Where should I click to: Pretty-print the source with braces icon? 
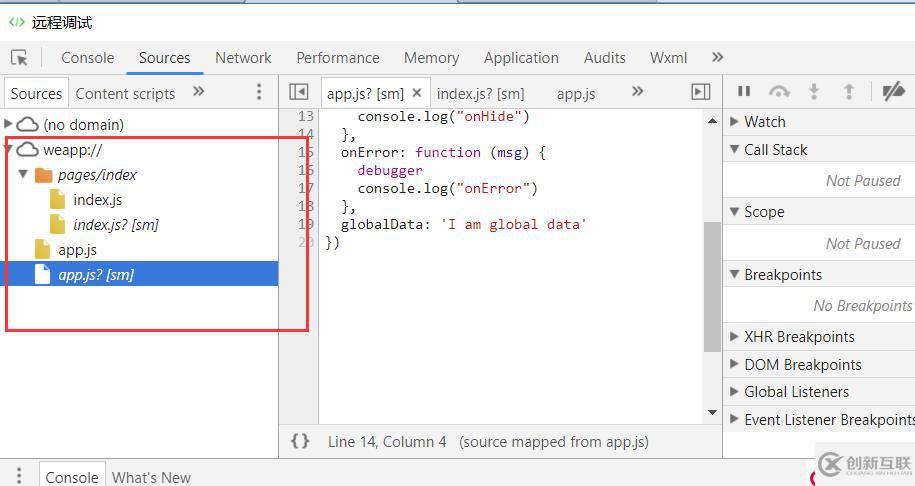[x=300, y=441]
